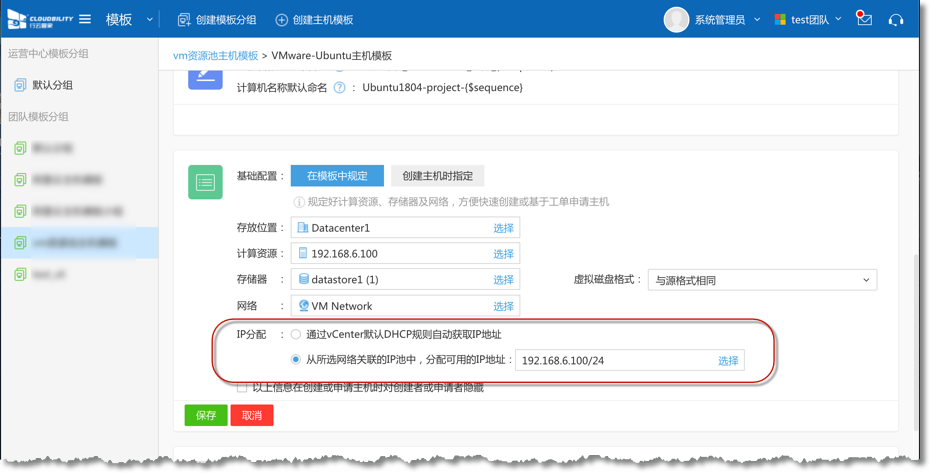The width and height of the screenshot is (930, 474).
Task: Click the IP address 192.168.6.100/24 field
Action: 612,361
